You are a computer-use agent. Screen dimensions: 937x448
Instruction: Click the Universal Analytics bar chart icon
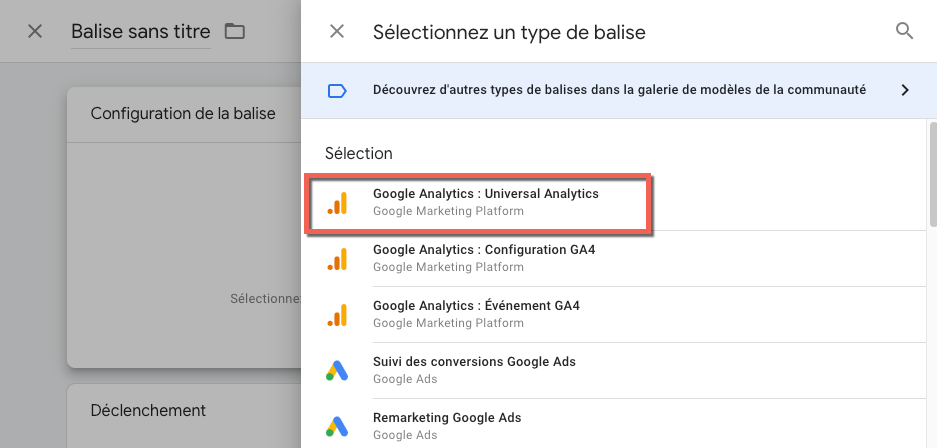click(x=337, y=203)
